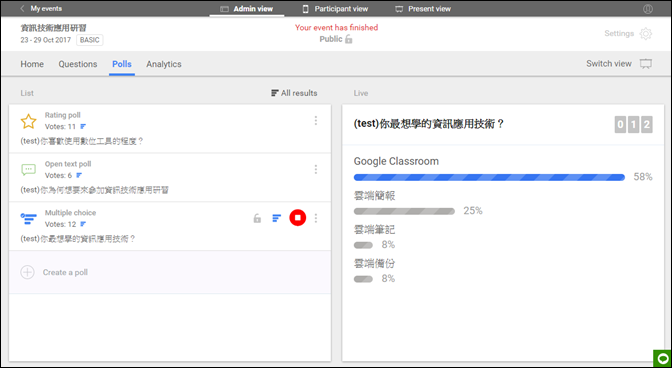View results icon beside Votes: 11
Image resolution: width=672 pixels, height=368 pixels.
[83, 127]
